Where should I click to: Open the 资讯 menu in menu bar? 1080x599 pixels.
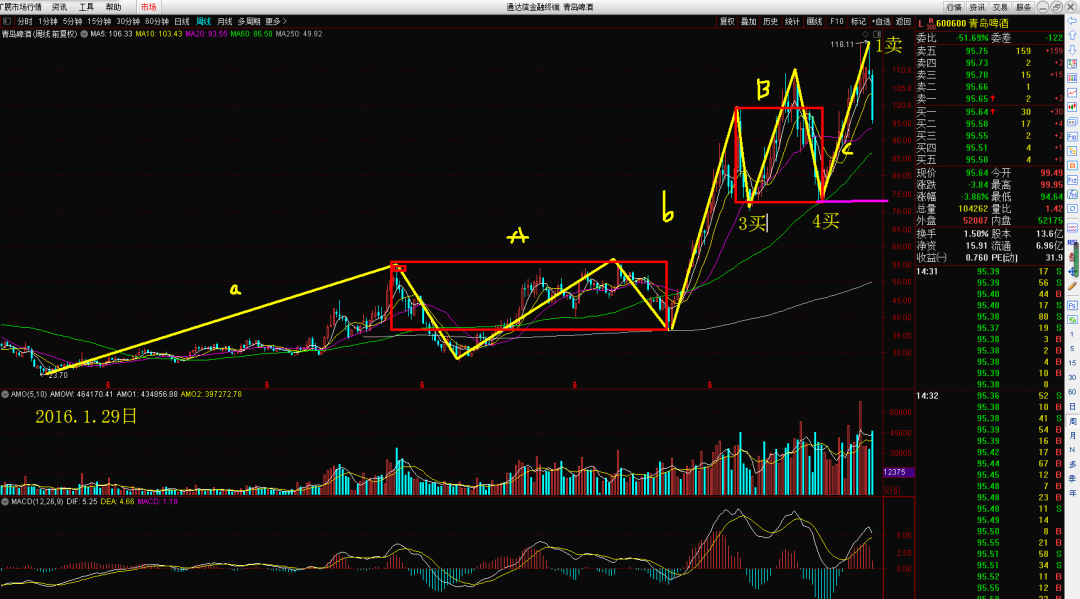(x=60, y=7)
